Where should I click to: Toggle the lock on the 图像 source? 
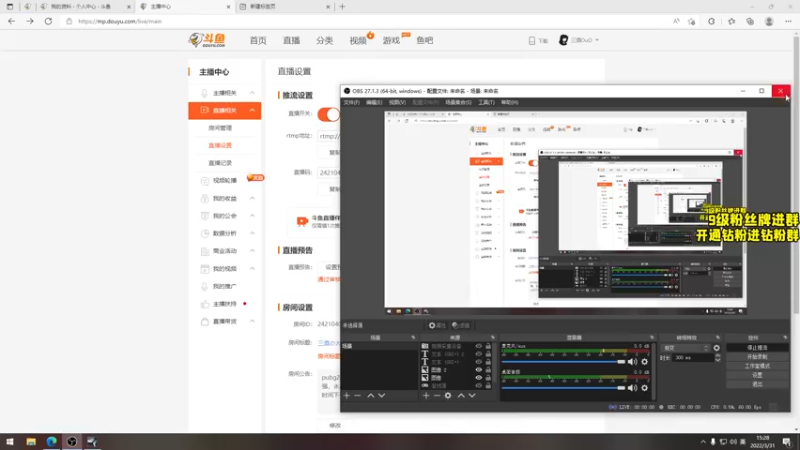click(x=488, y=378)
